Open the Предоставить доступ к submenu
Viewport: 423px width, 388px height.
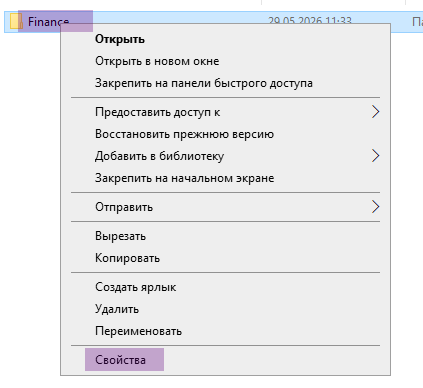click(x=225, y=112)
